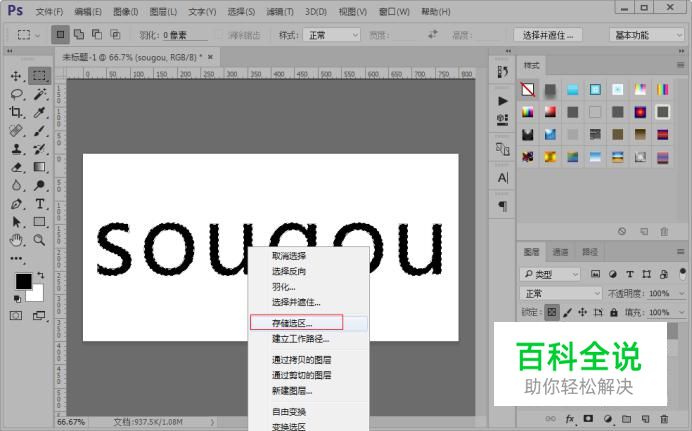Choose Subtract from Selection mode
Image resolution: width=692 pixels, height=431 pixels.
tap(97, 34)
